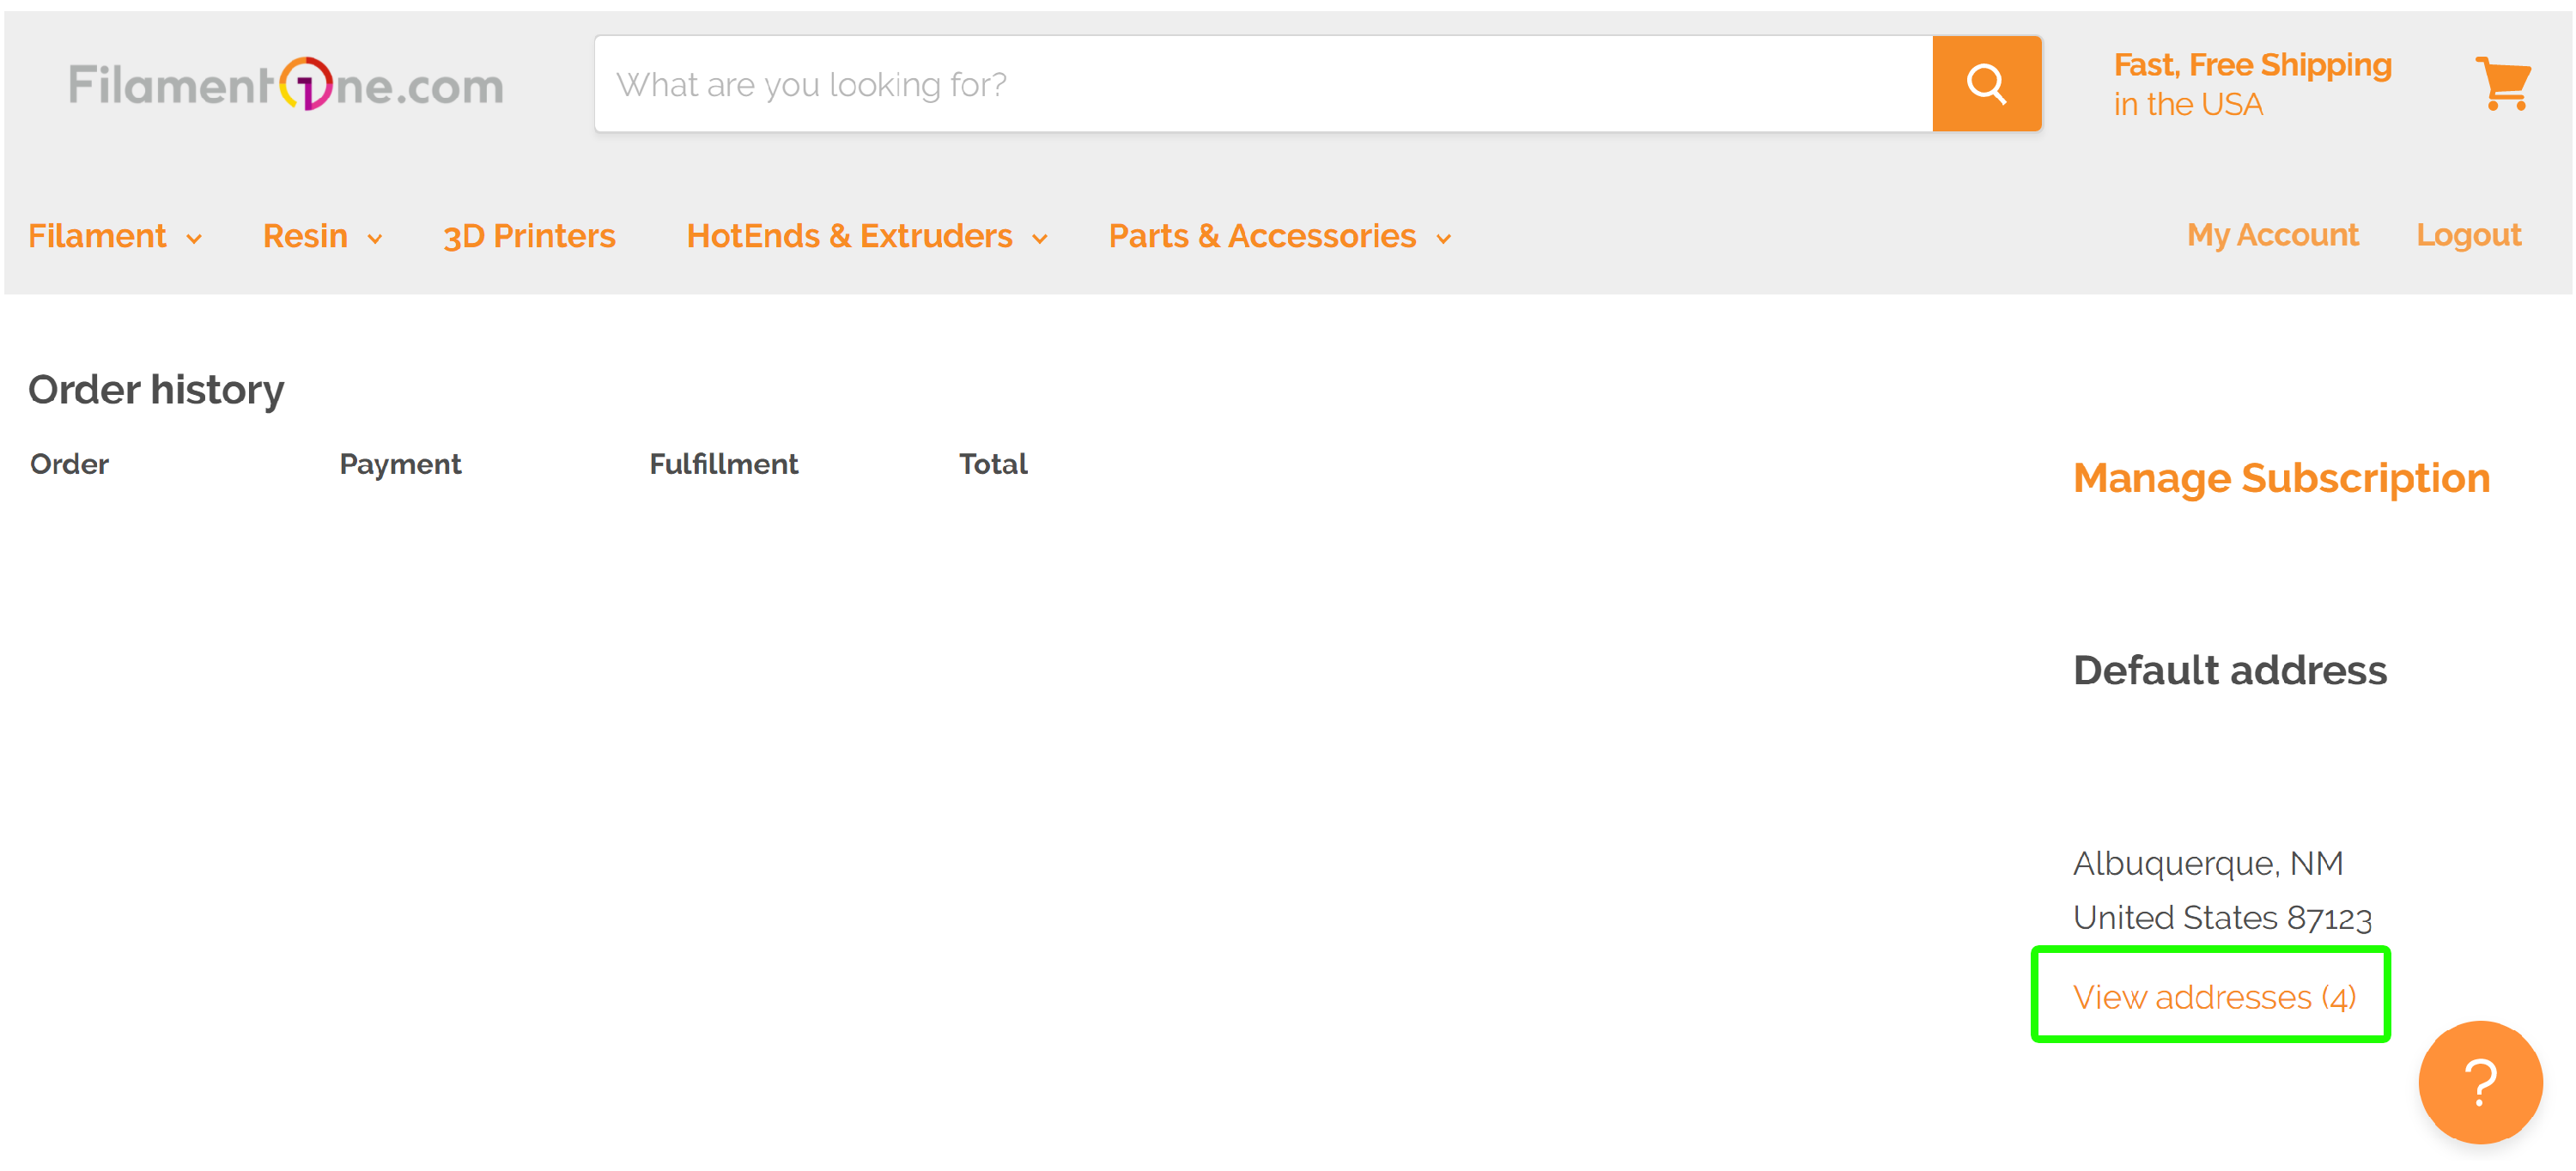Click the FilamentOne.com logo
Viewport: 2576px width, 1171px height.
pyautogui.click(x=286, y=84)
